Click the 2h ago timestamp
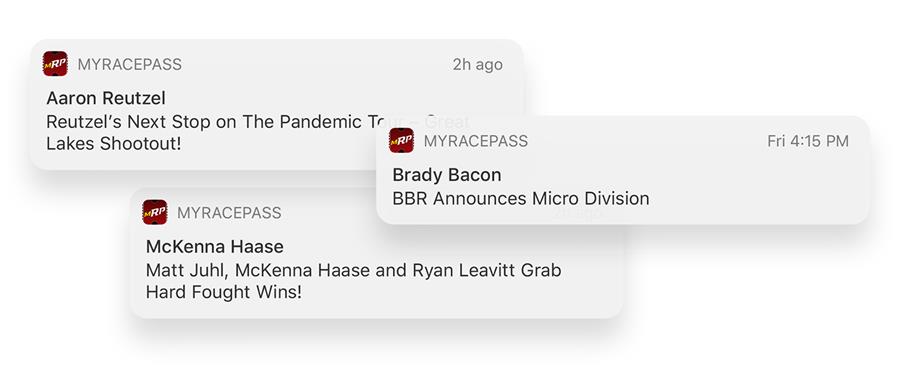Screen dimensions: 900x385 (x=478, y=64)
